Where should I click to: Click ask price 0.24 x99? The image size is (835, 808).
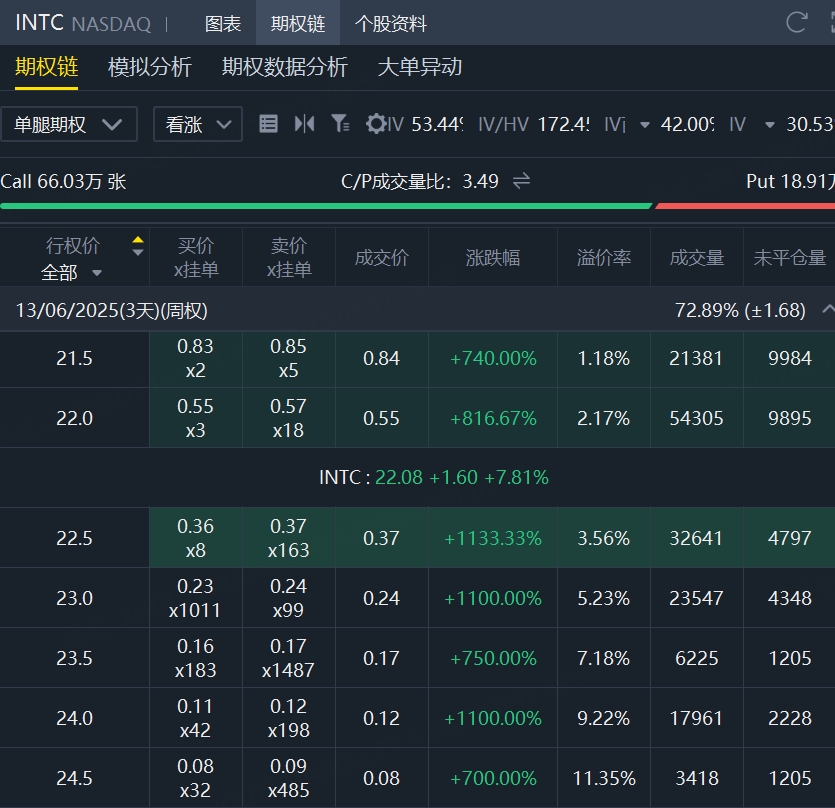pos(289,598)
